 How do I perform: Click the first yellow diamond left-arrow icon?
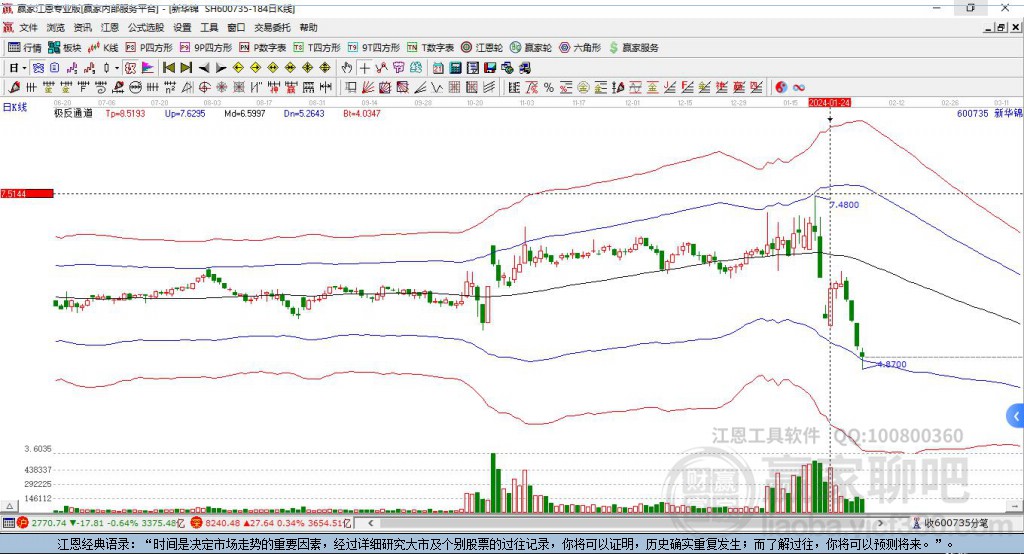point(238,68)
